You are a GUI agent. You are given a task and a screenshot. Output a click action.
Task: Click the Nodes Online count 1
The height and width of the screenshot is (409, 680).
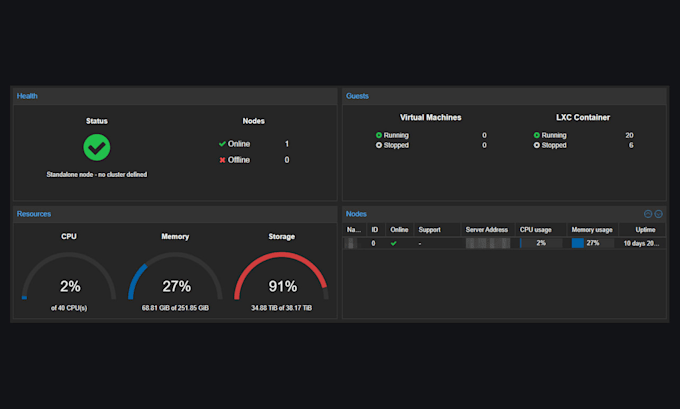(x=287, y=144)
